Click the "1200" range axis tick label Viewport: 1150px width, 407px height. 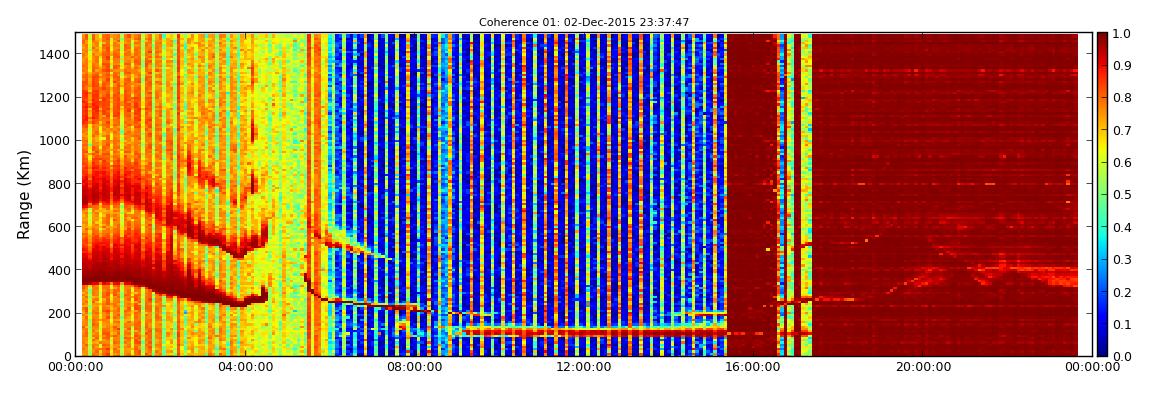coord(55,98)
